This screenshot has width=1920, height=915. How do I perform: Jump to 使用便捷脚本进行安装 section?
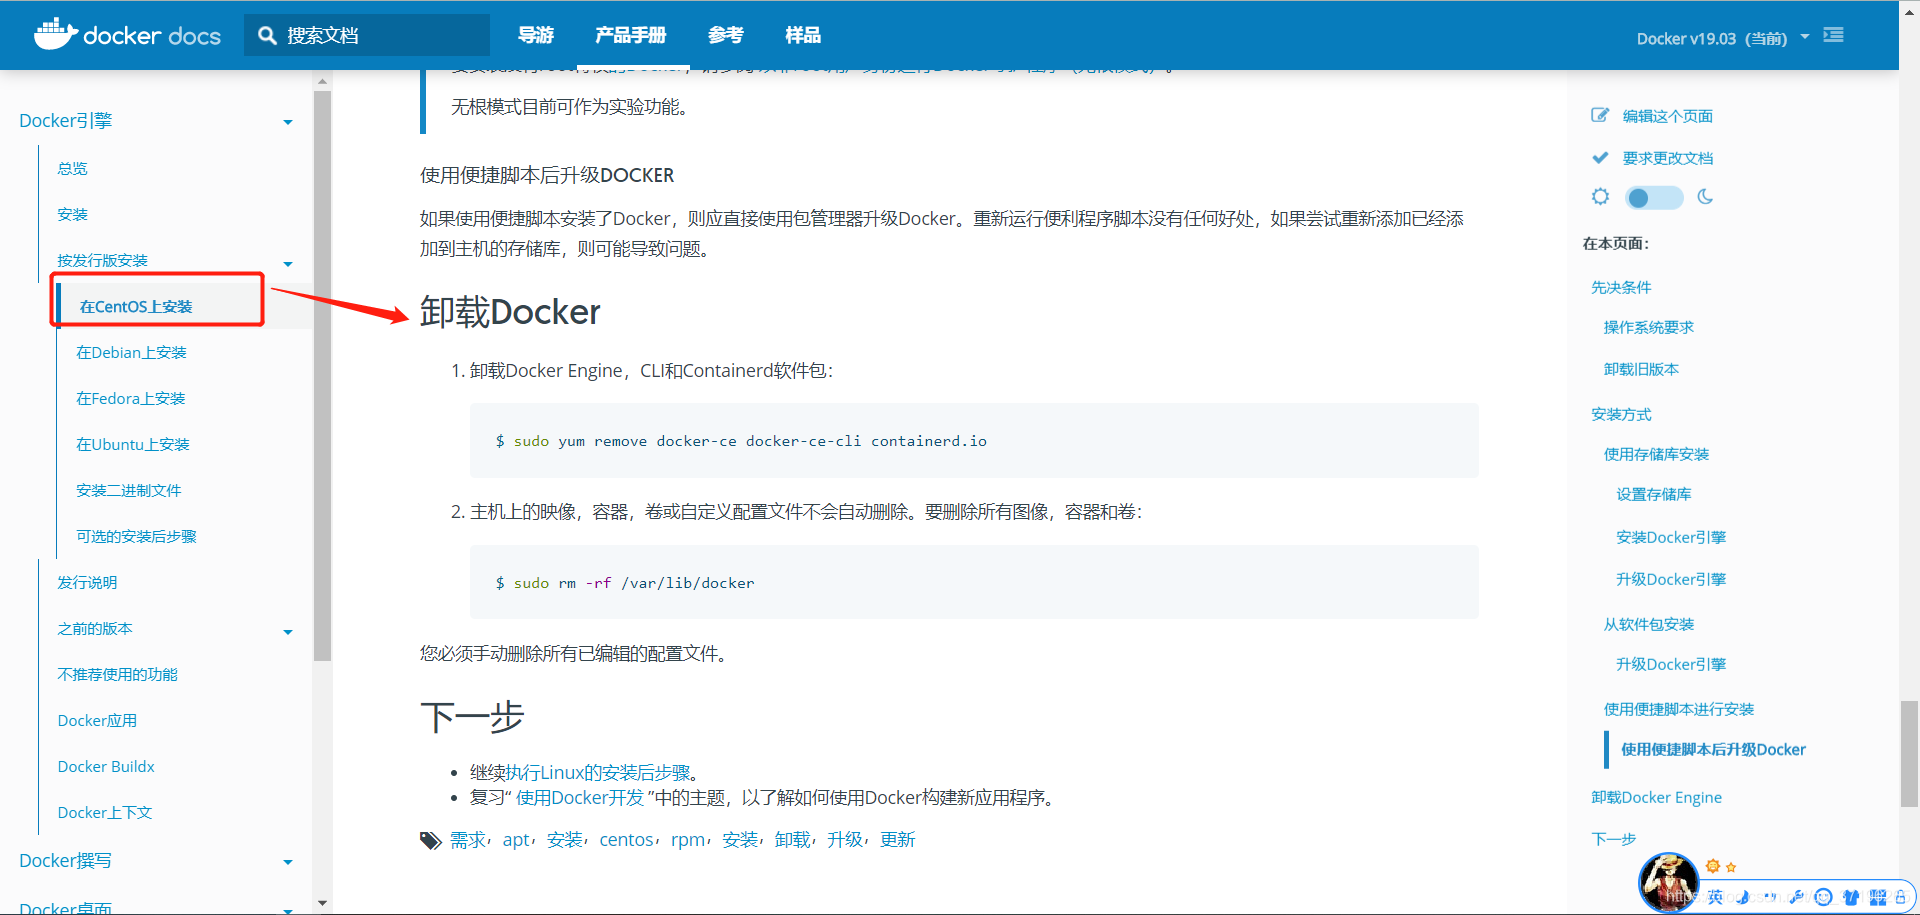click(x=1679, y=709)
